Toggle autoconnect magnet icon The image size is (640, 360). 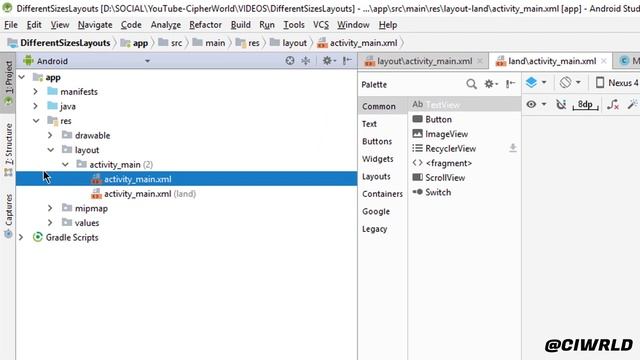(561, 104)
